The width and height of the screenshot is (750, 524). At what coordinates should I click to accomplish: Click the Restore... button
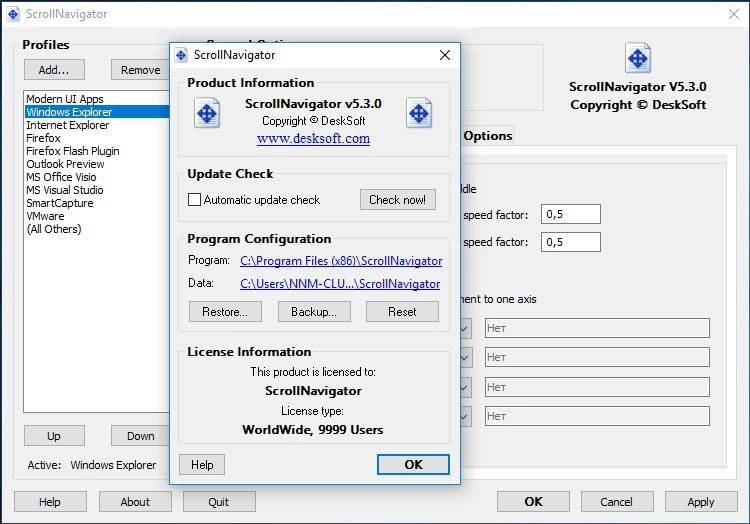(225, 312)
